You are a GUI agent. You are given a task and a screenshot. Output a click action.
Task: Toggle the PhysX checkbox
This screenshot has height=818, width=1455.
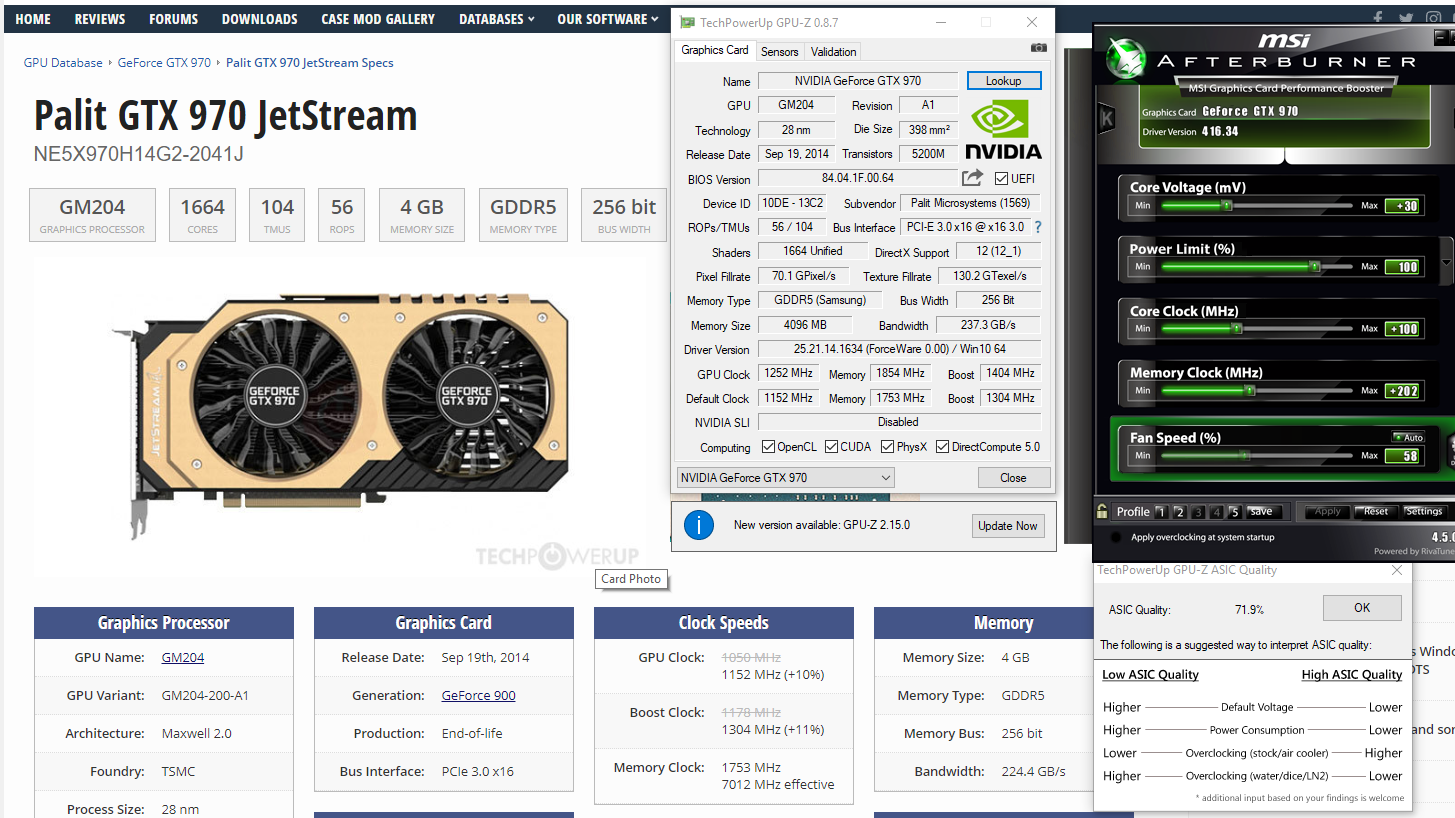point(886,447)
